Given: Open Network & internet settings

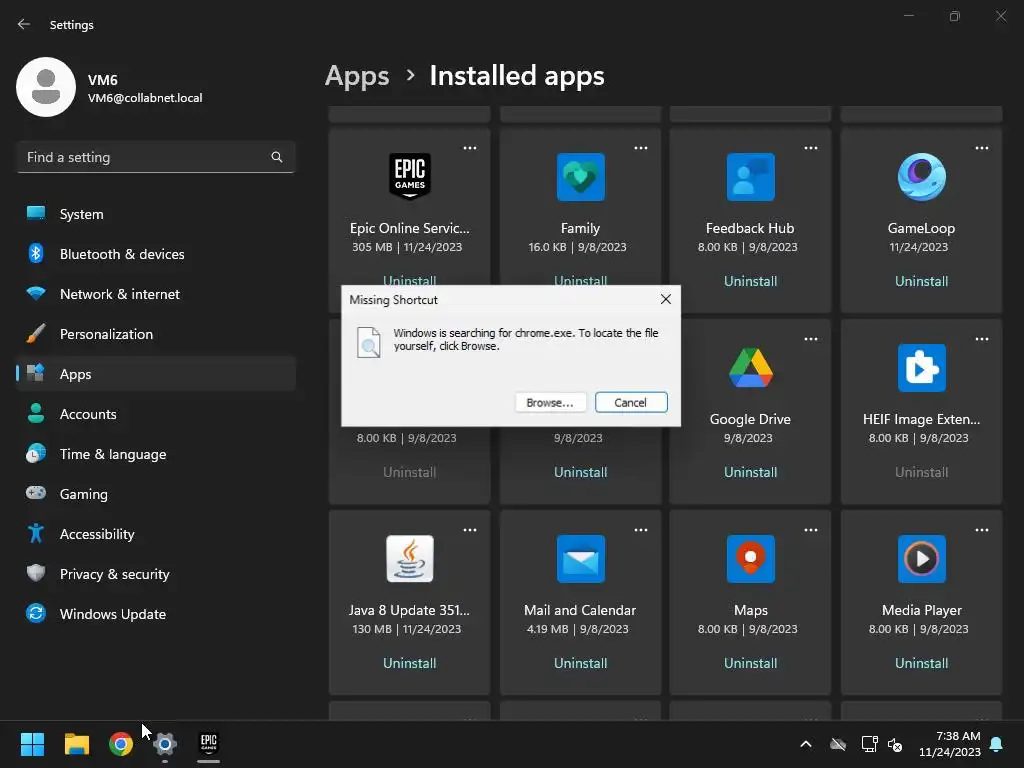Looking at the screenshot, I should click(156, 294).
